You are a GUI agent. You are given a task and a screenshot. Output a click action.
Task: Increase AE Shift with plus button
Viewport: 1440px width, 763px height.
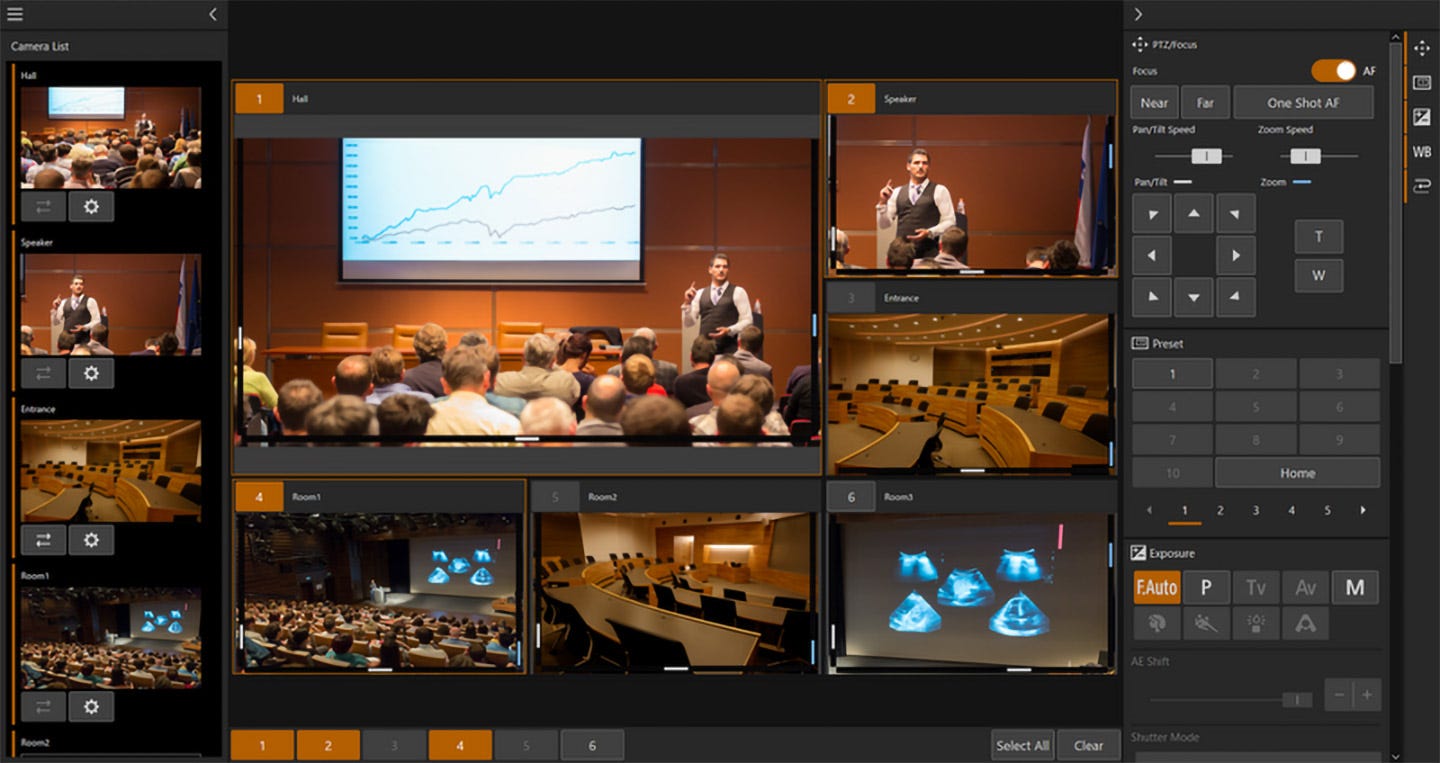pyautogui.click(x=1367, y=695)
